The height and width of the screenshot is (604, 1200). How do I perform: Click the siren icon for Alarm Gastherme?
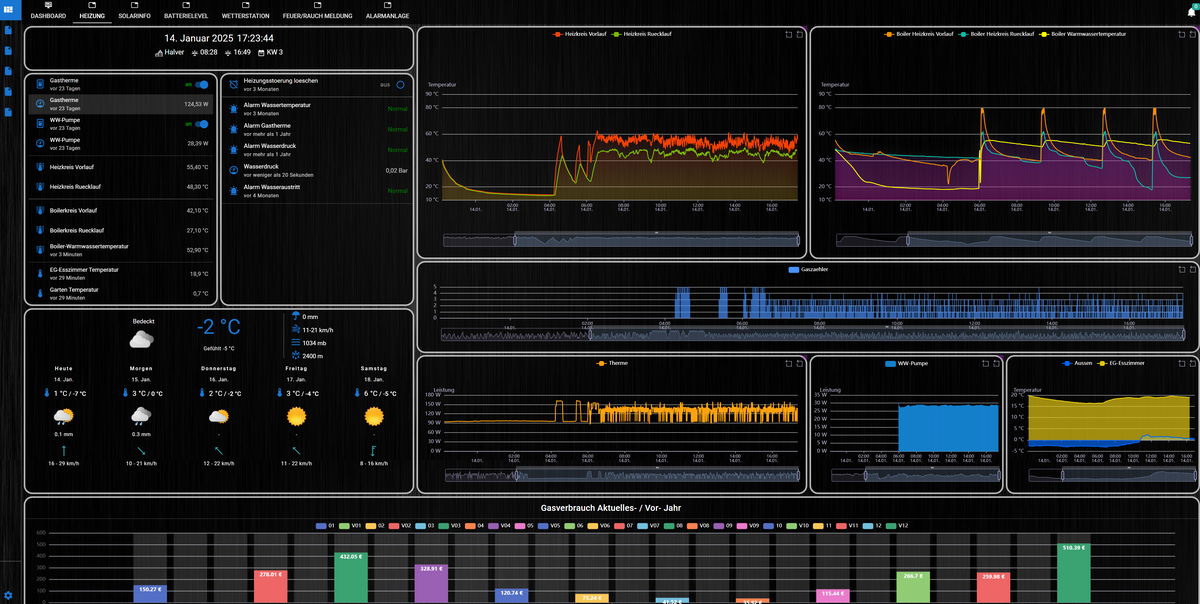(233, 129)
